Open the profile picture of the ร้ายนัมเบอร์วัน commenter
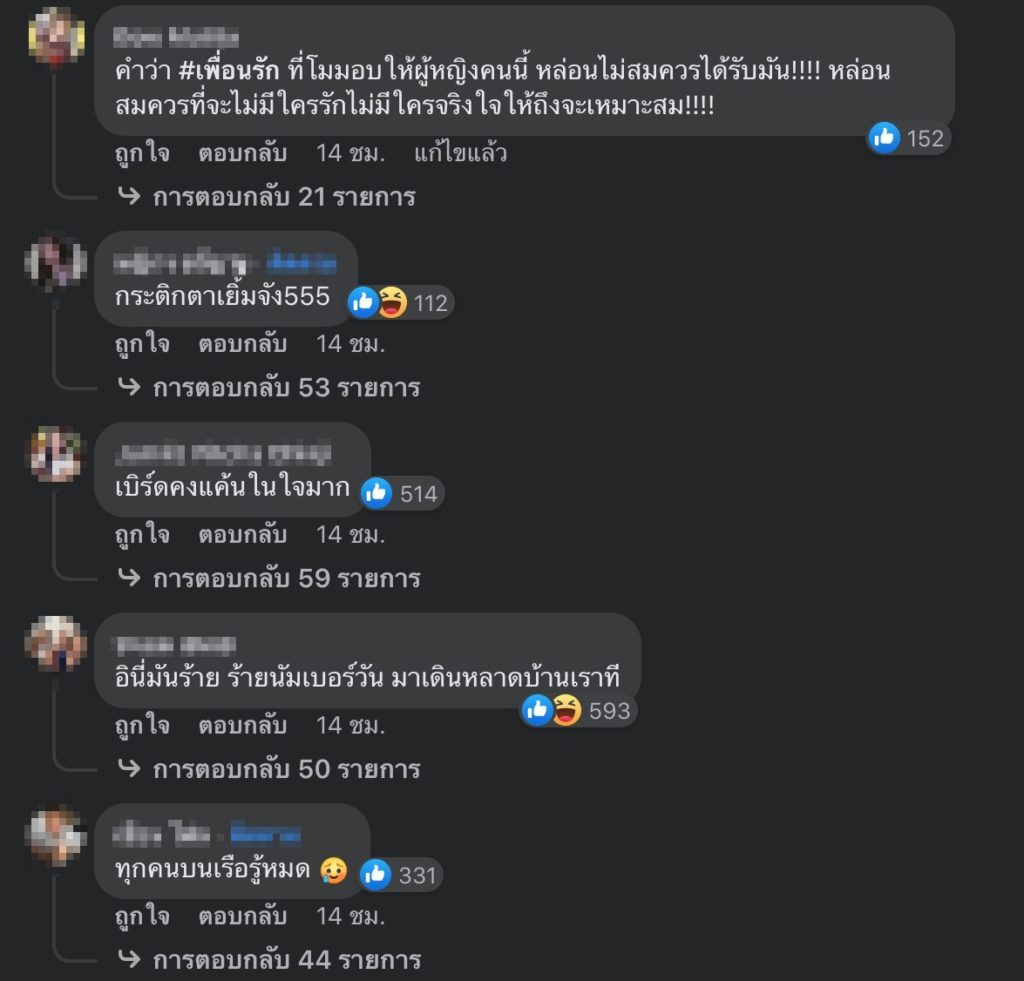 point(56,643)
